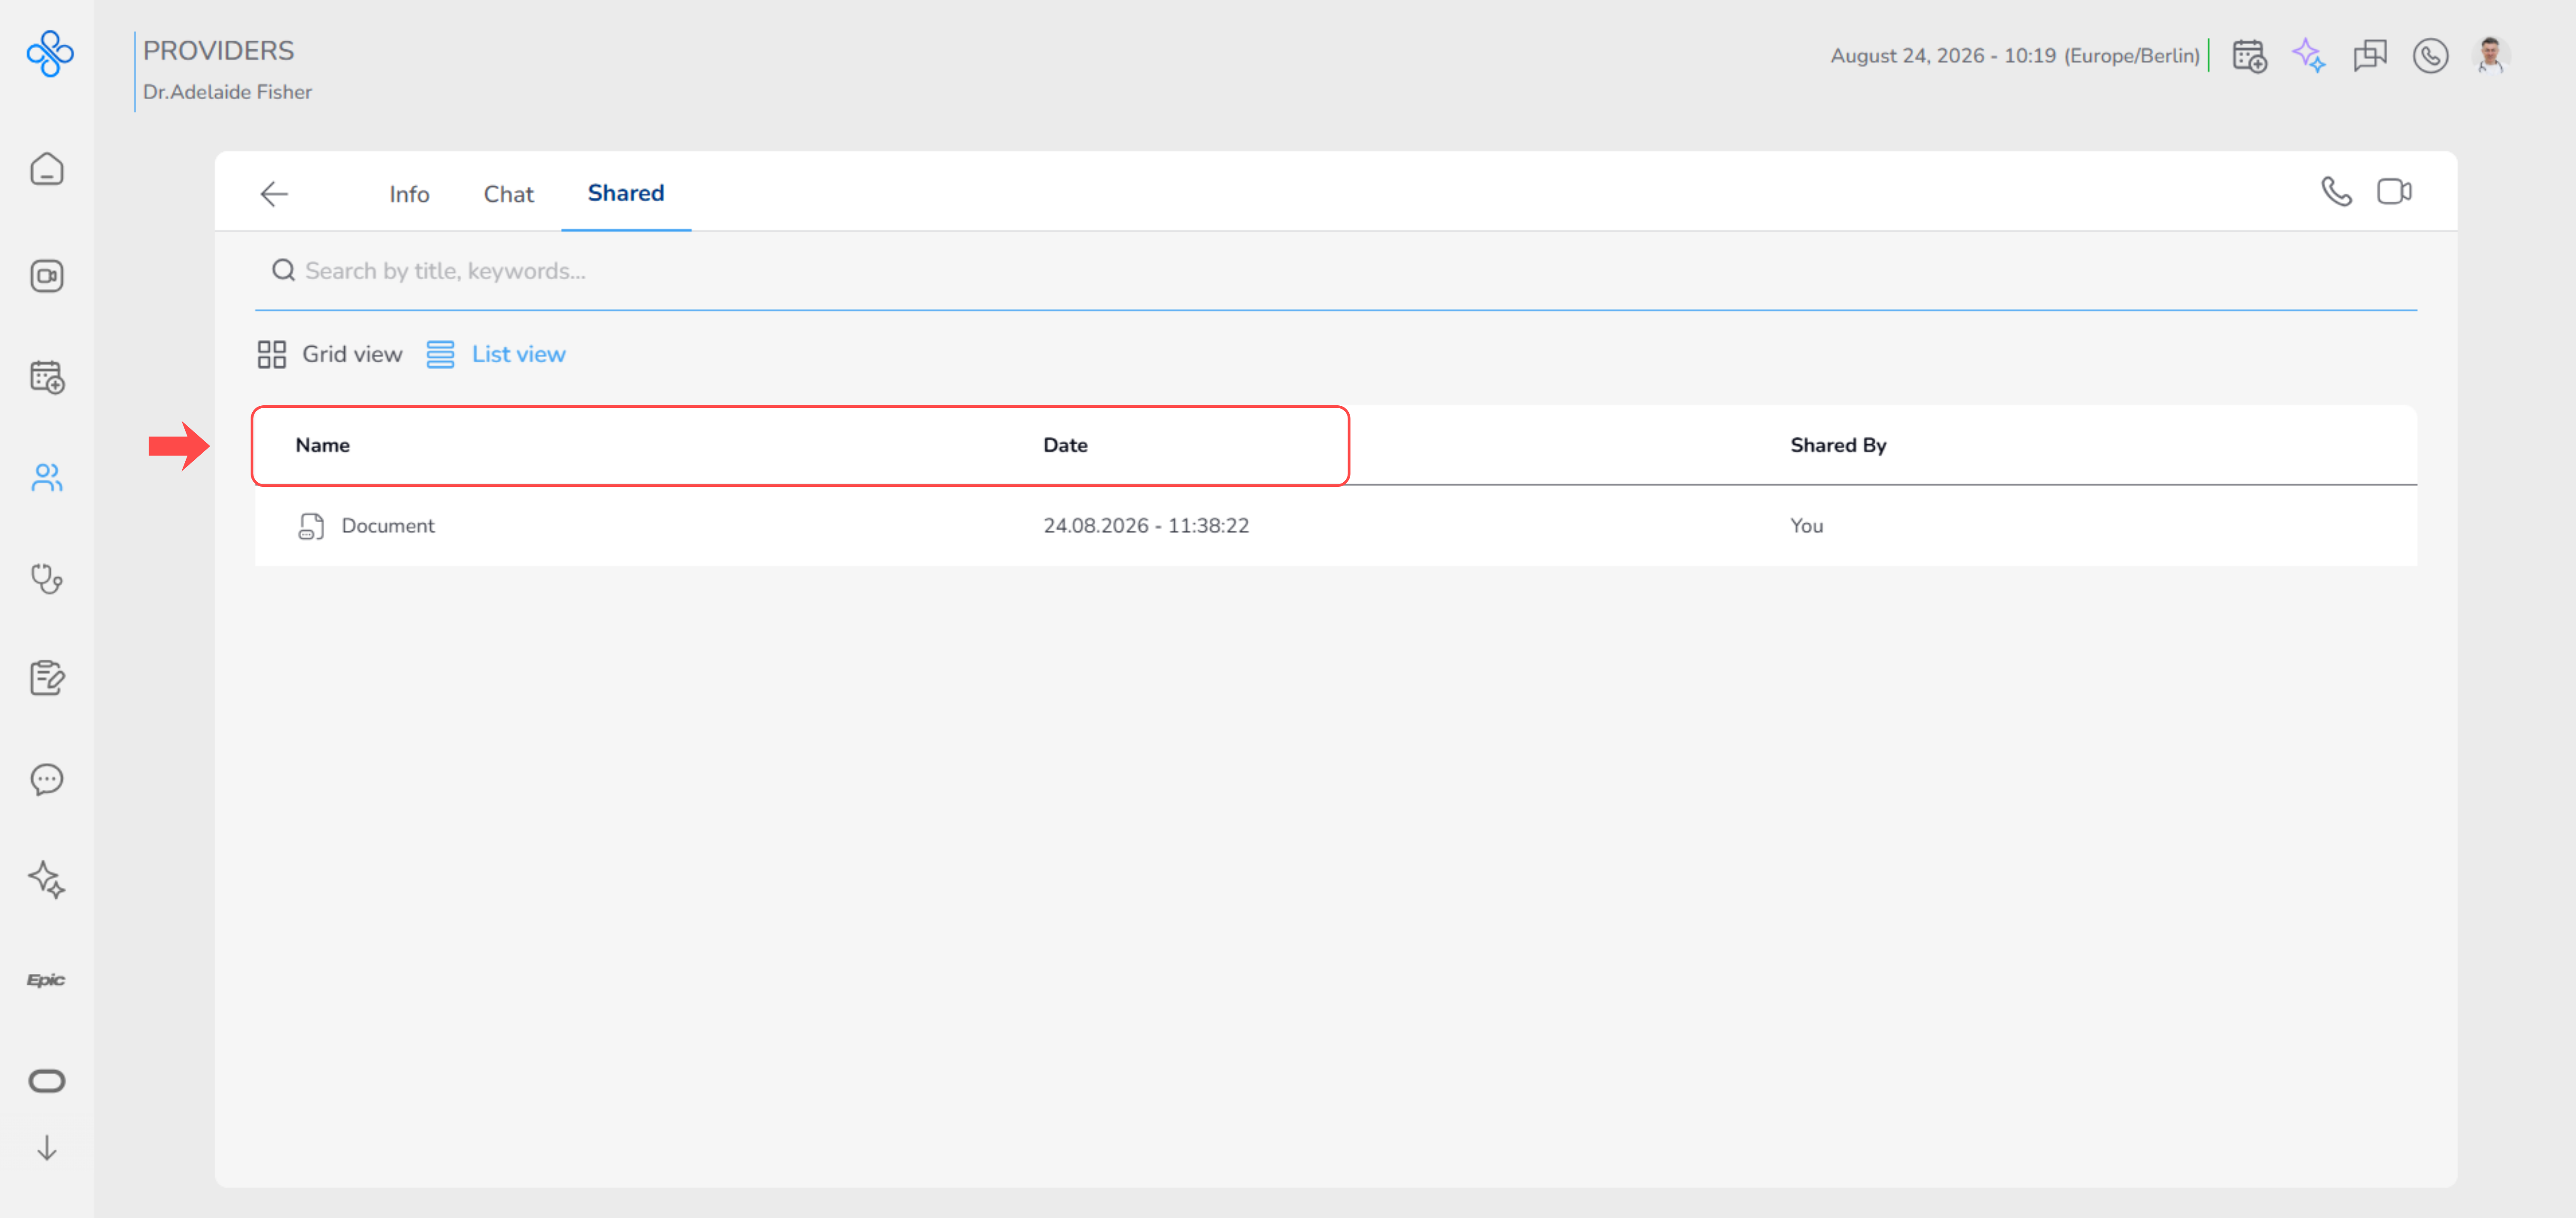Switch to Grid view
2576x1218 pixels.
pos(330,354)
